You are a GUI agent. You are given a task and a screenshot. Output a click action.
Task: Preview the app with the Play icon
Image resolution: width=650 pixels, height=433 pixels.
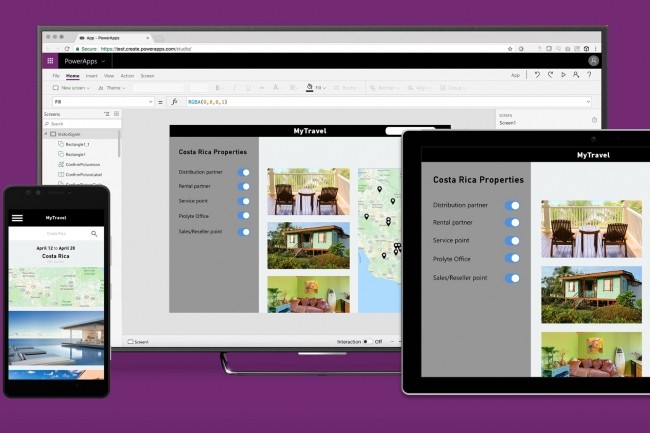click(563, 75)
